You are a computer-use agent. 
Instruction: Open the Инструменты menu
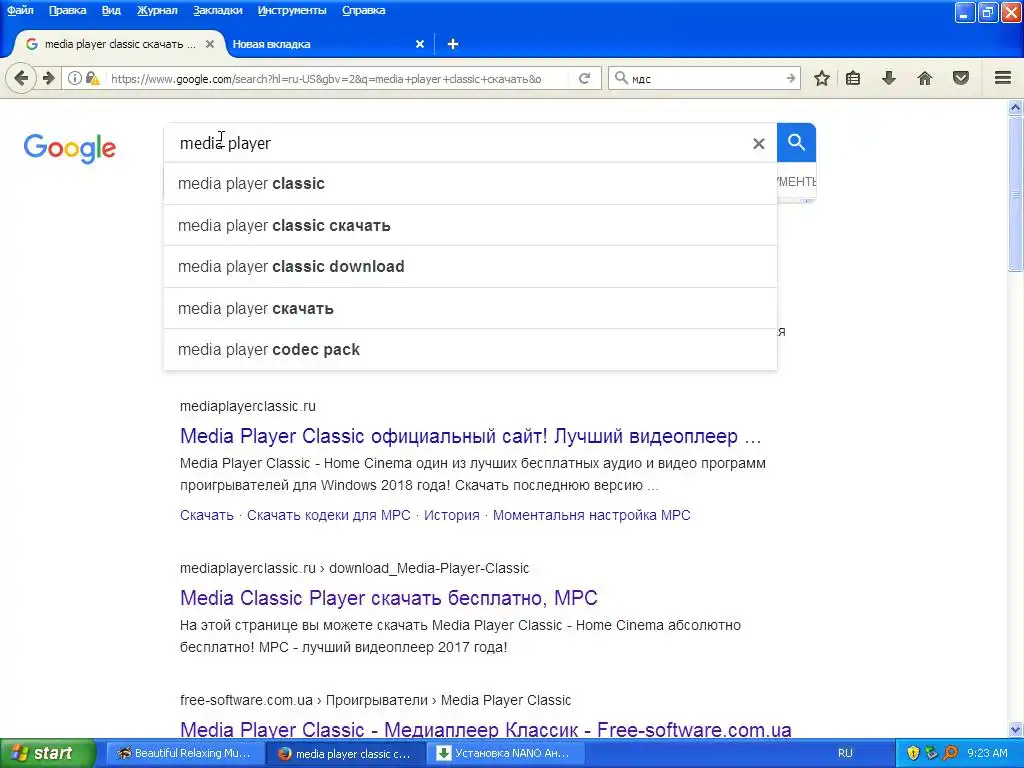pos(292,10)
